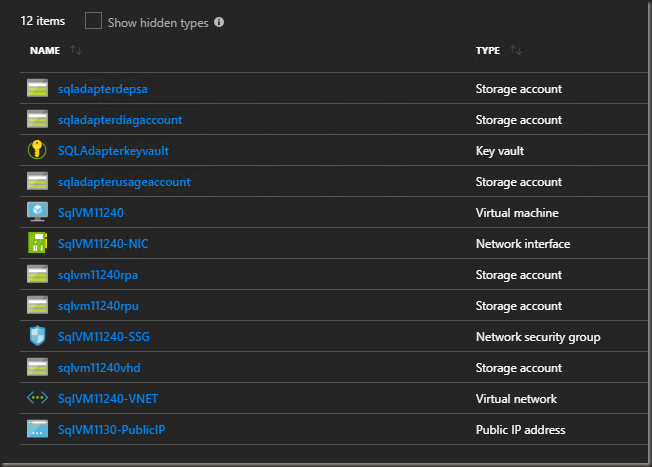Viewport: 652px width, 467px height.
Task: Open the sqladapterdiagaccount resource link
Action: pos(120,120)
